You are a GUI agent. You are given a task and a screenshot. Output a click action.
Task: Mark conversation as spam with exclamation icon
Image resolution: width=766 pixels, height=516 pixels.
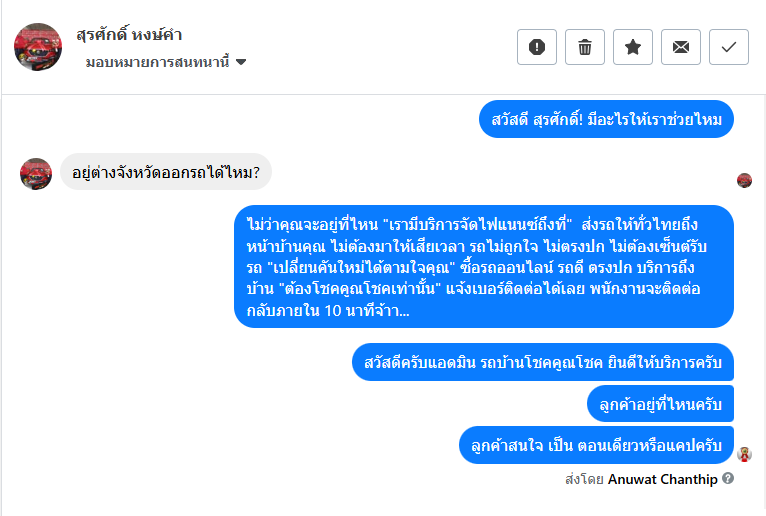click(x=537, y=47)
